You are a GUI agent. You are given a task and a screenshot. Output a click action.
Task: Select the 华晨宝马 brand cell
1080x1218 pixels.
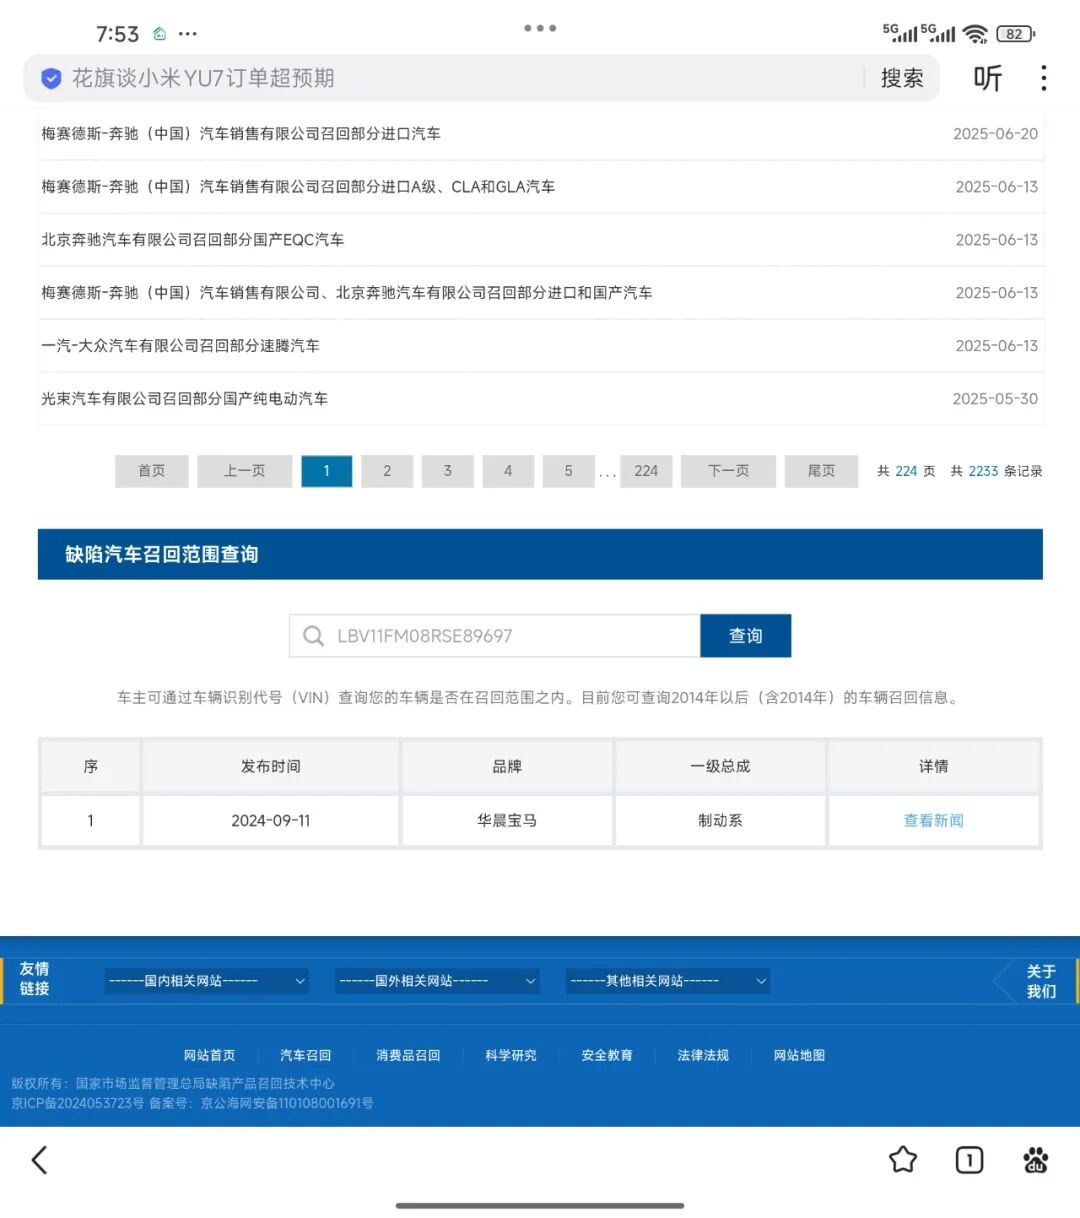(x=507, y=821)
